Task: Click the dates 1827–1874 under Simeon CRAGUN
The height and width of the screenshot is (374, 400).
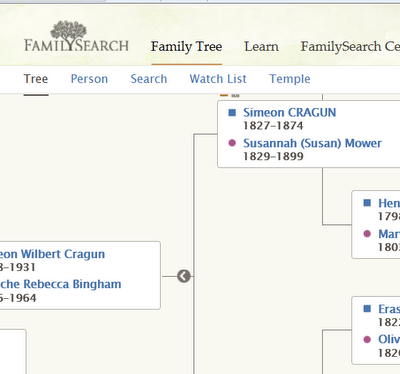Action: (x=273, y=126)
